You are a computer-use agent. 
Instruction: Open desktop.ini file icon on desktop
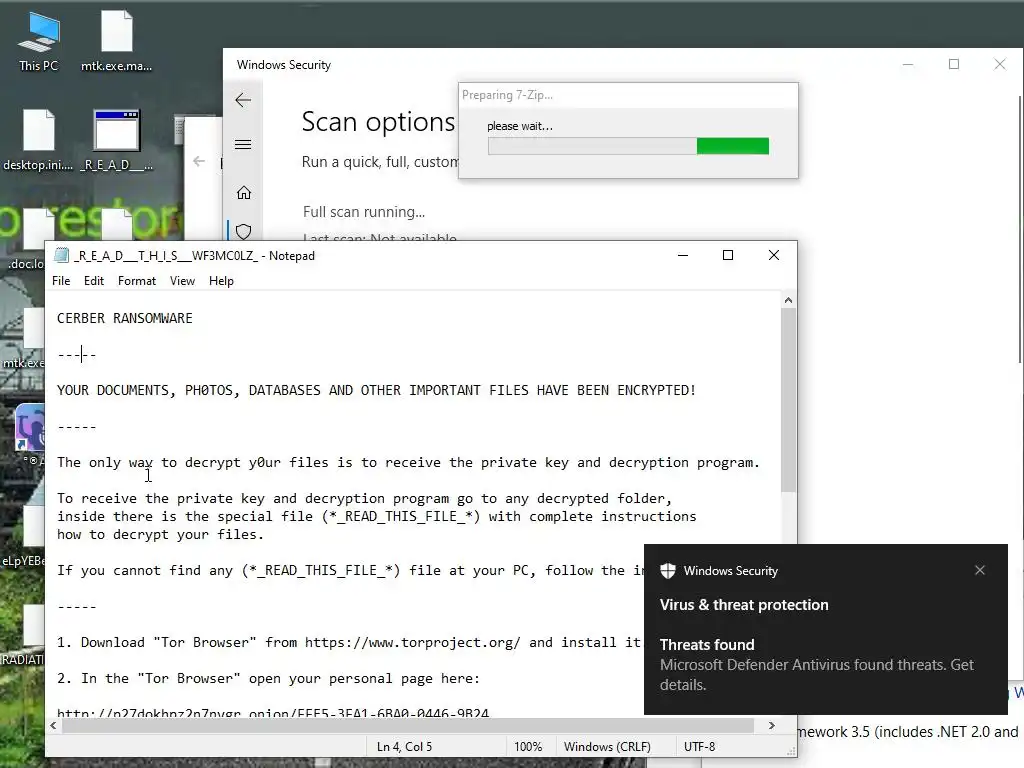pyautogui.click(x=39, y=140)
